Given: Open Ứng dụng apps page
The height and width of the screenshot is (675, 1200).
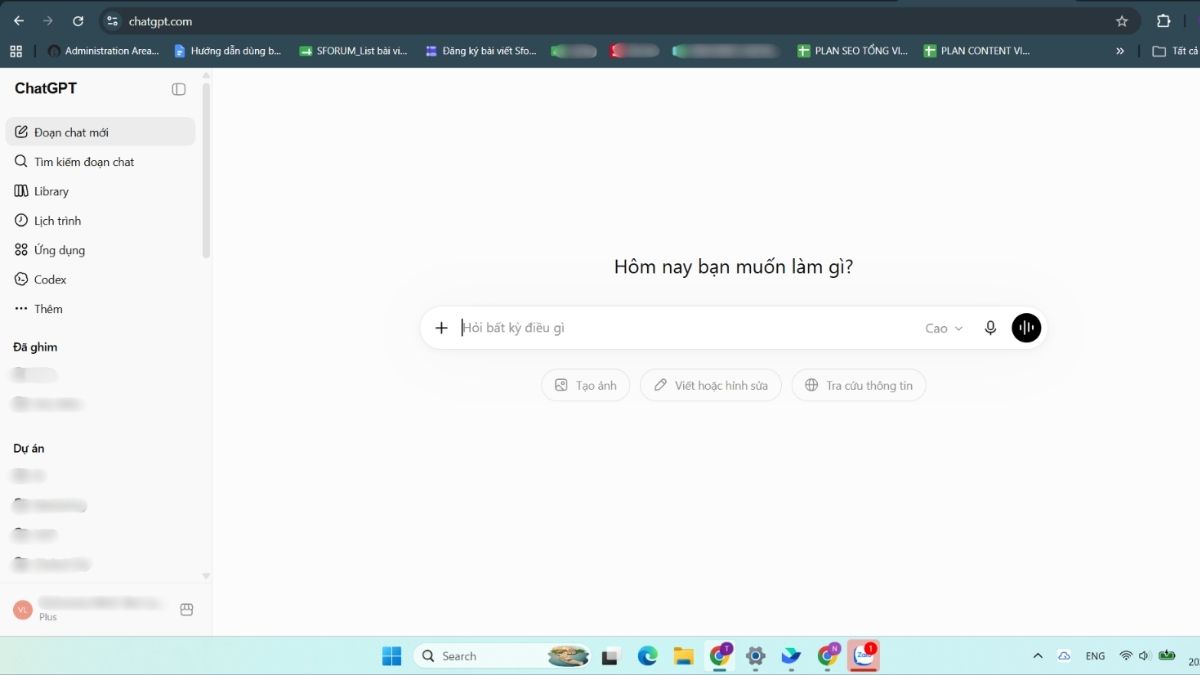Looking at the screenshot, I should coord(100,250).
